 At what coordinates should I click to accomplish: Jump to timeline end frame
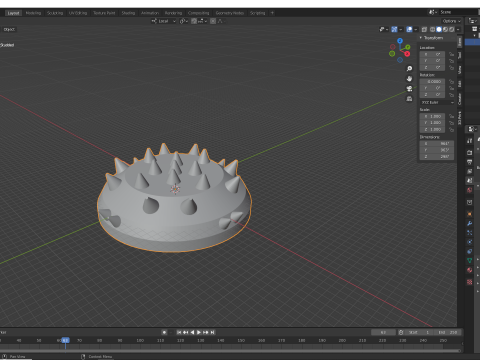pyautogui.click(x=213, y=332)
